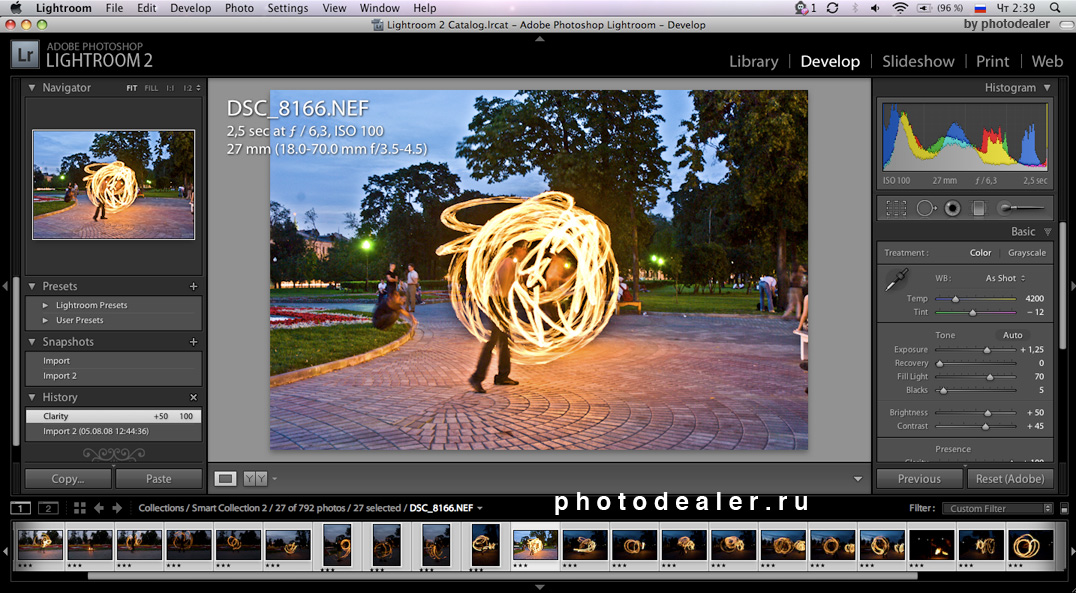This screenshot has width=1076, height=593.
Task: Collapse the Basic panel
Action: point(1047,232)
